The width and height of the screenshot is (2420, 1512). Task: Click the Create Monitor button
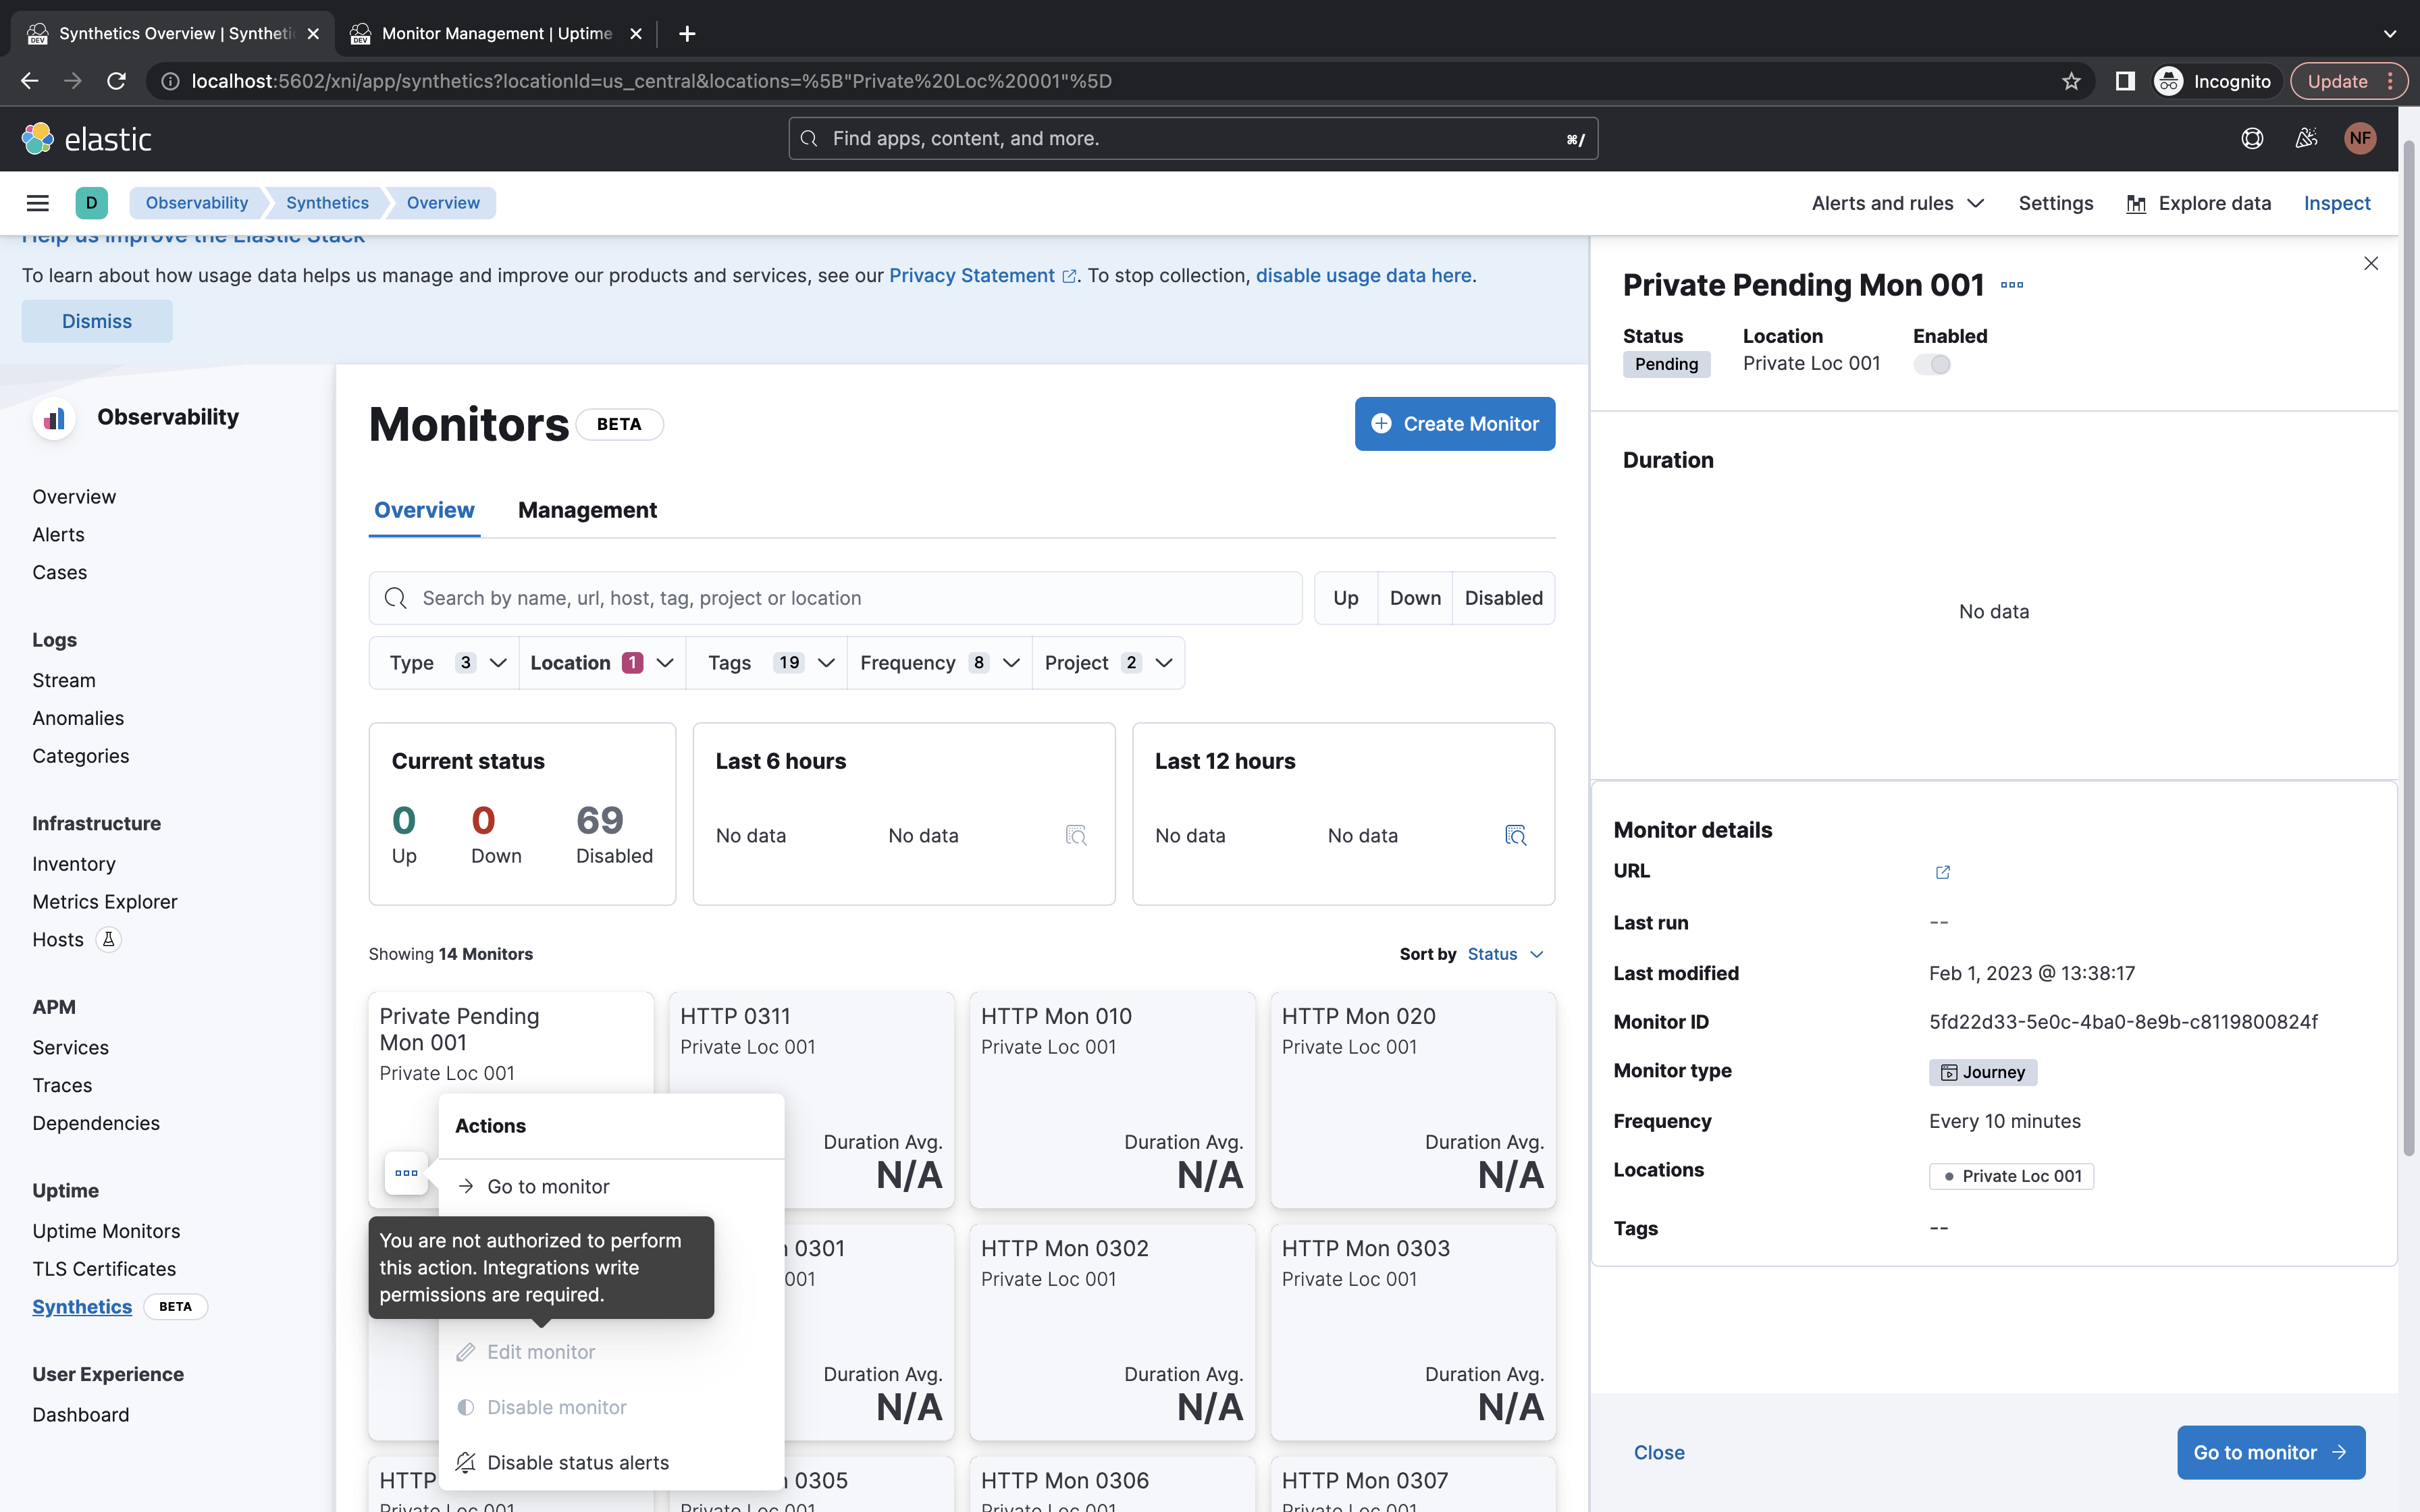(x=1454, y=423)
